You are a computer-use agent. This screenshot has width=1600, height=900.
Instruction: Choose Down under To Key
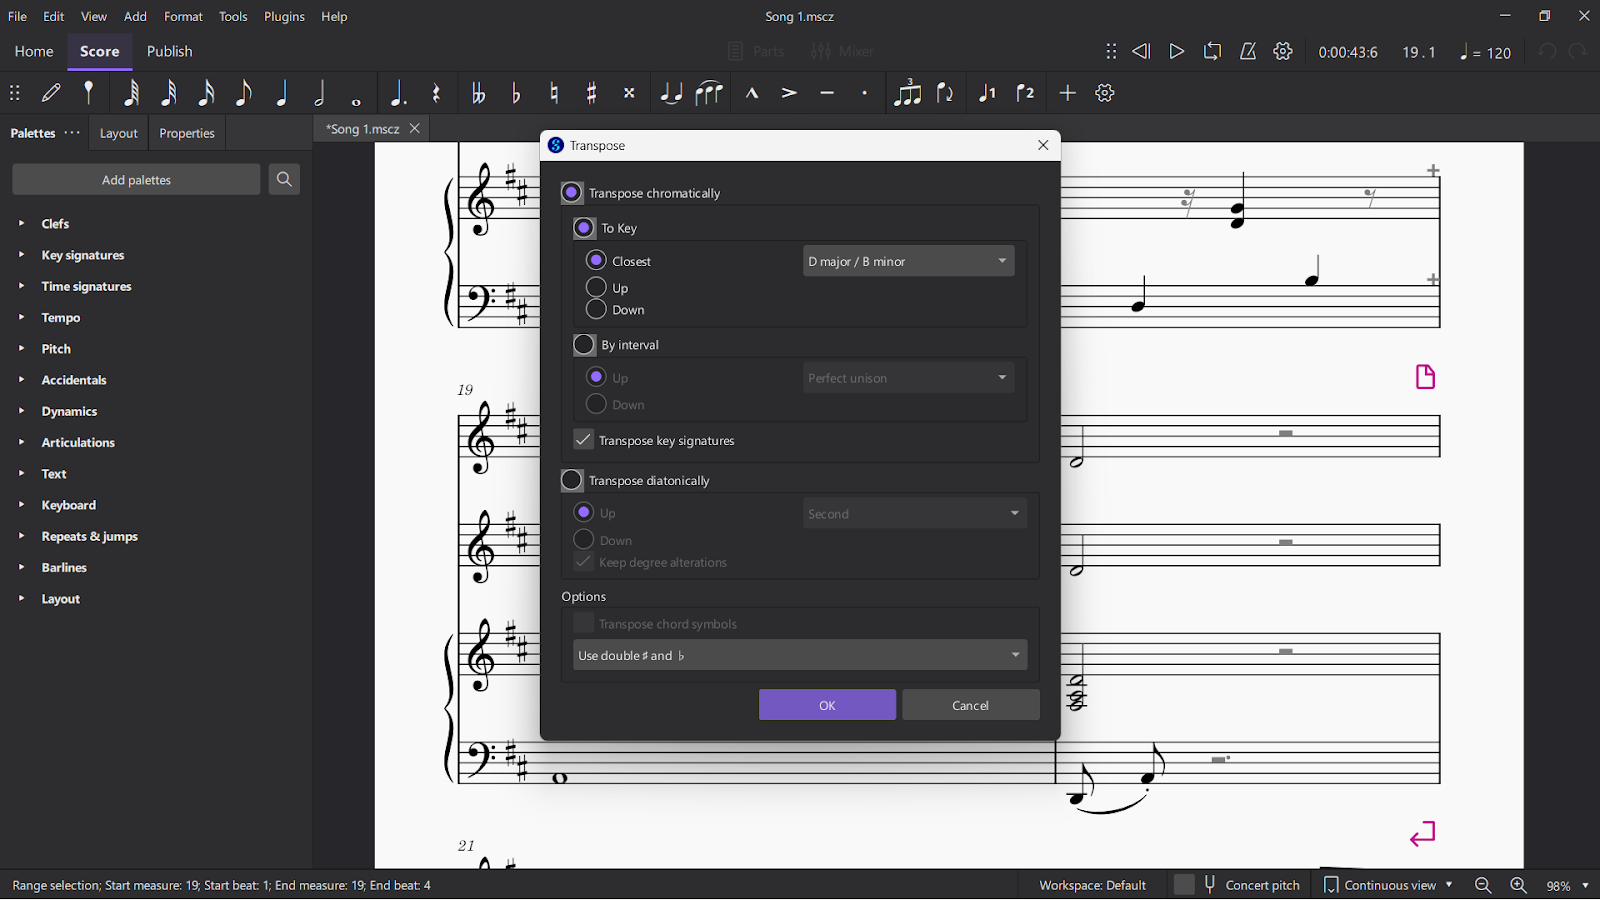(x=596, y=310)
